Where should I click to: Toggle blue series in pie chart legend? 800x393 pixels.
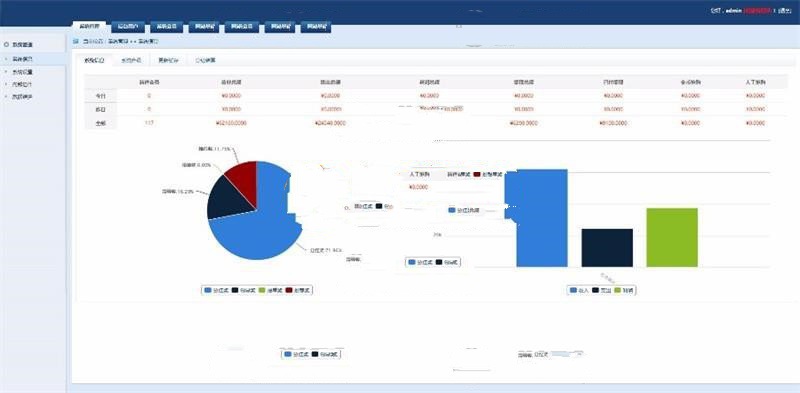click(216, 290)
